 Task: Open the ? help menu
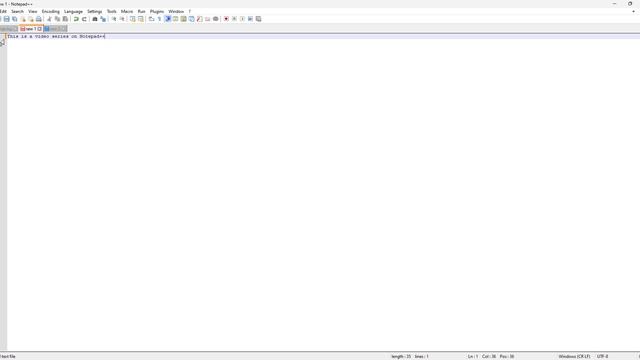(x=189, y=11)
